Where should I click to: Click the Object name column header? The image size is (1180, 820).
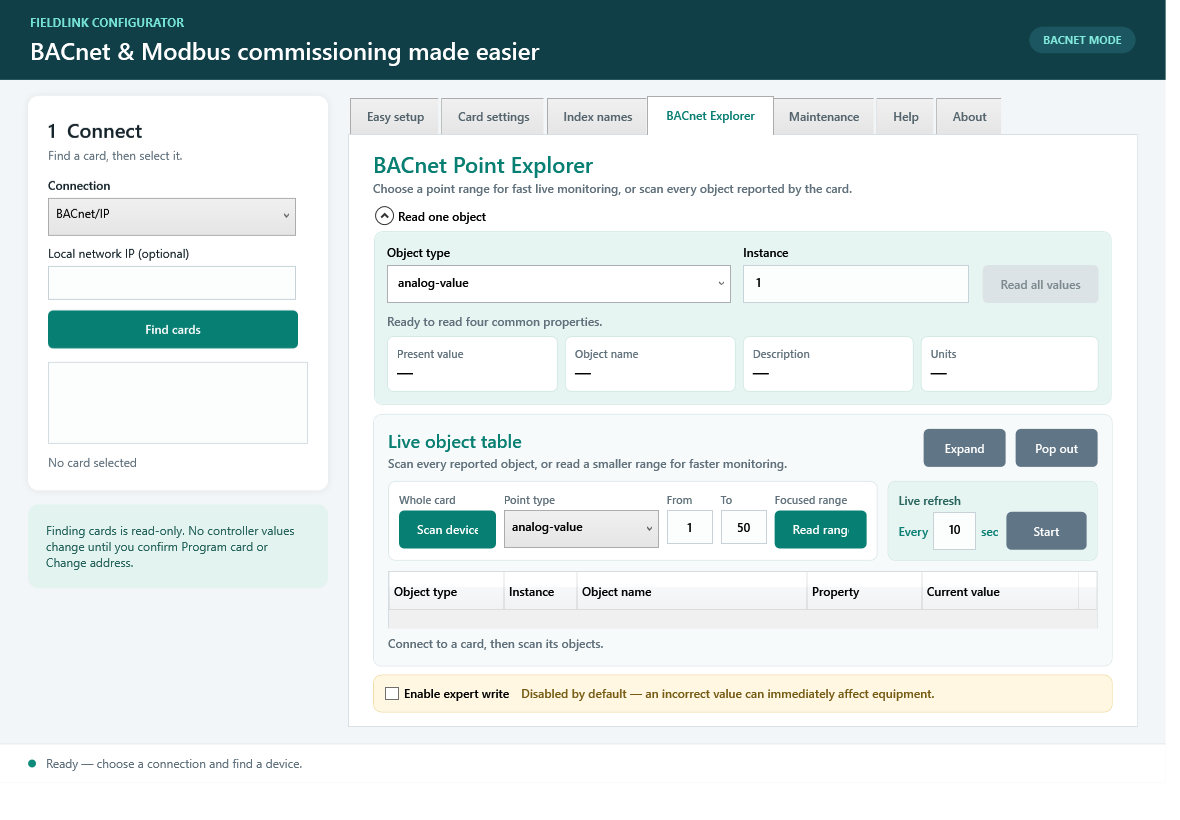[692, 591]
